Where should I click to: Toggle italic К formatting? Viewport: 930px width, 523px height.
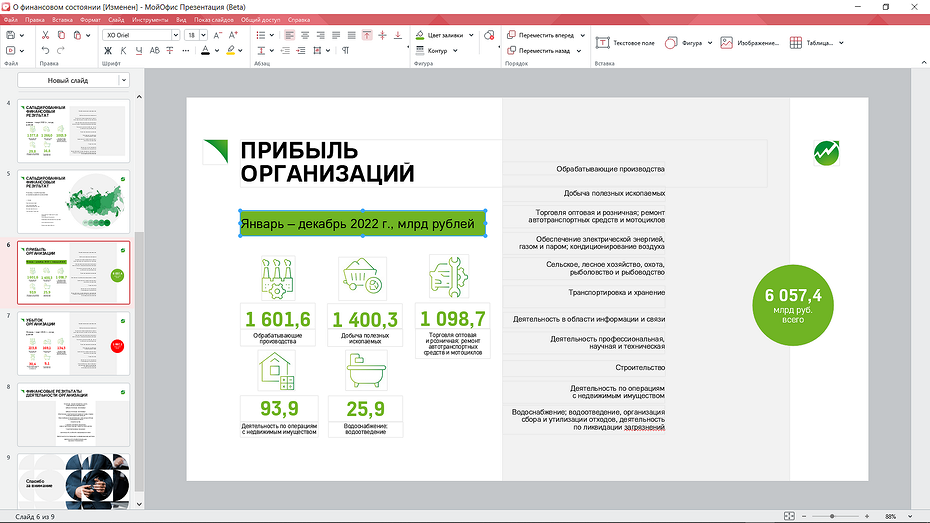[123, 51]
